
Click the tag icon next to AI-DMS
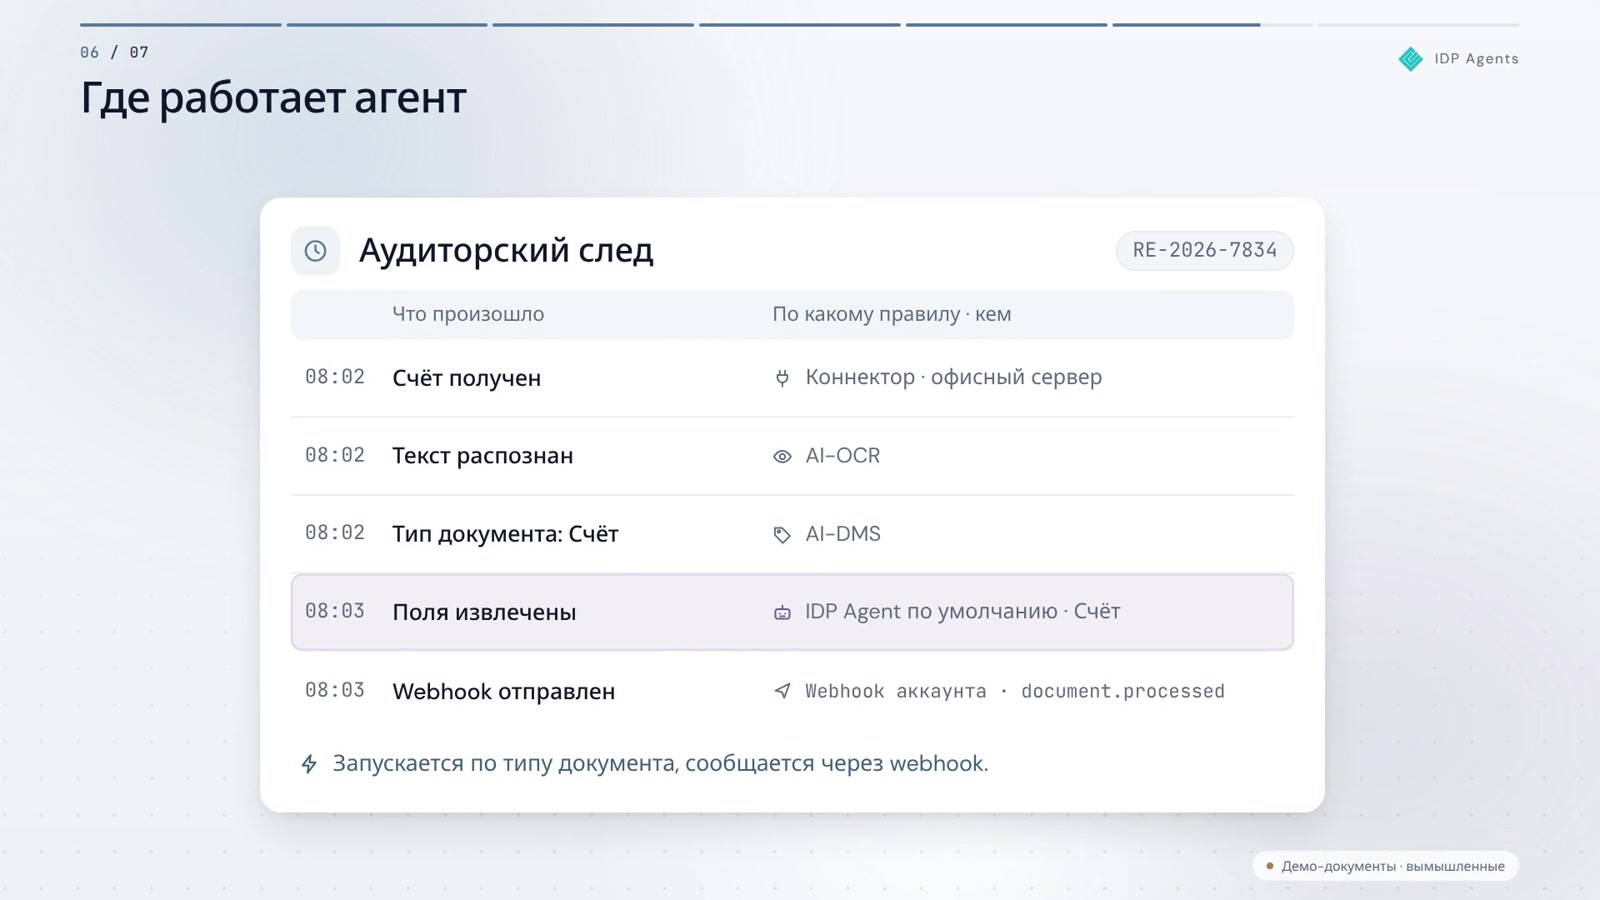[x=782, y=535]
